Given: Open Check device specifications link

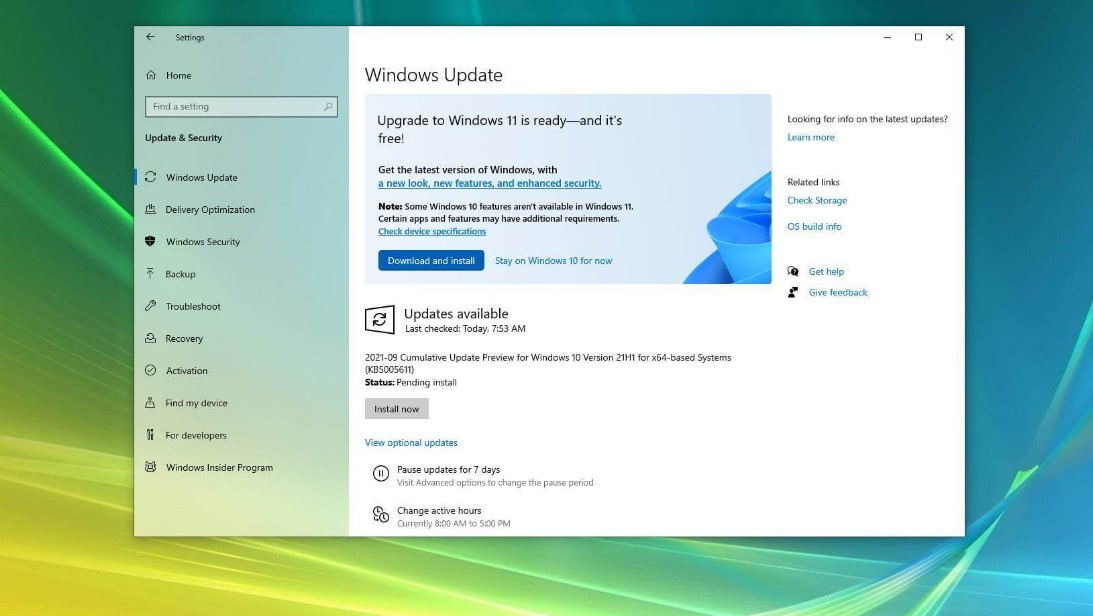Looking at the screenshot, I should click(x=432, y=231).
